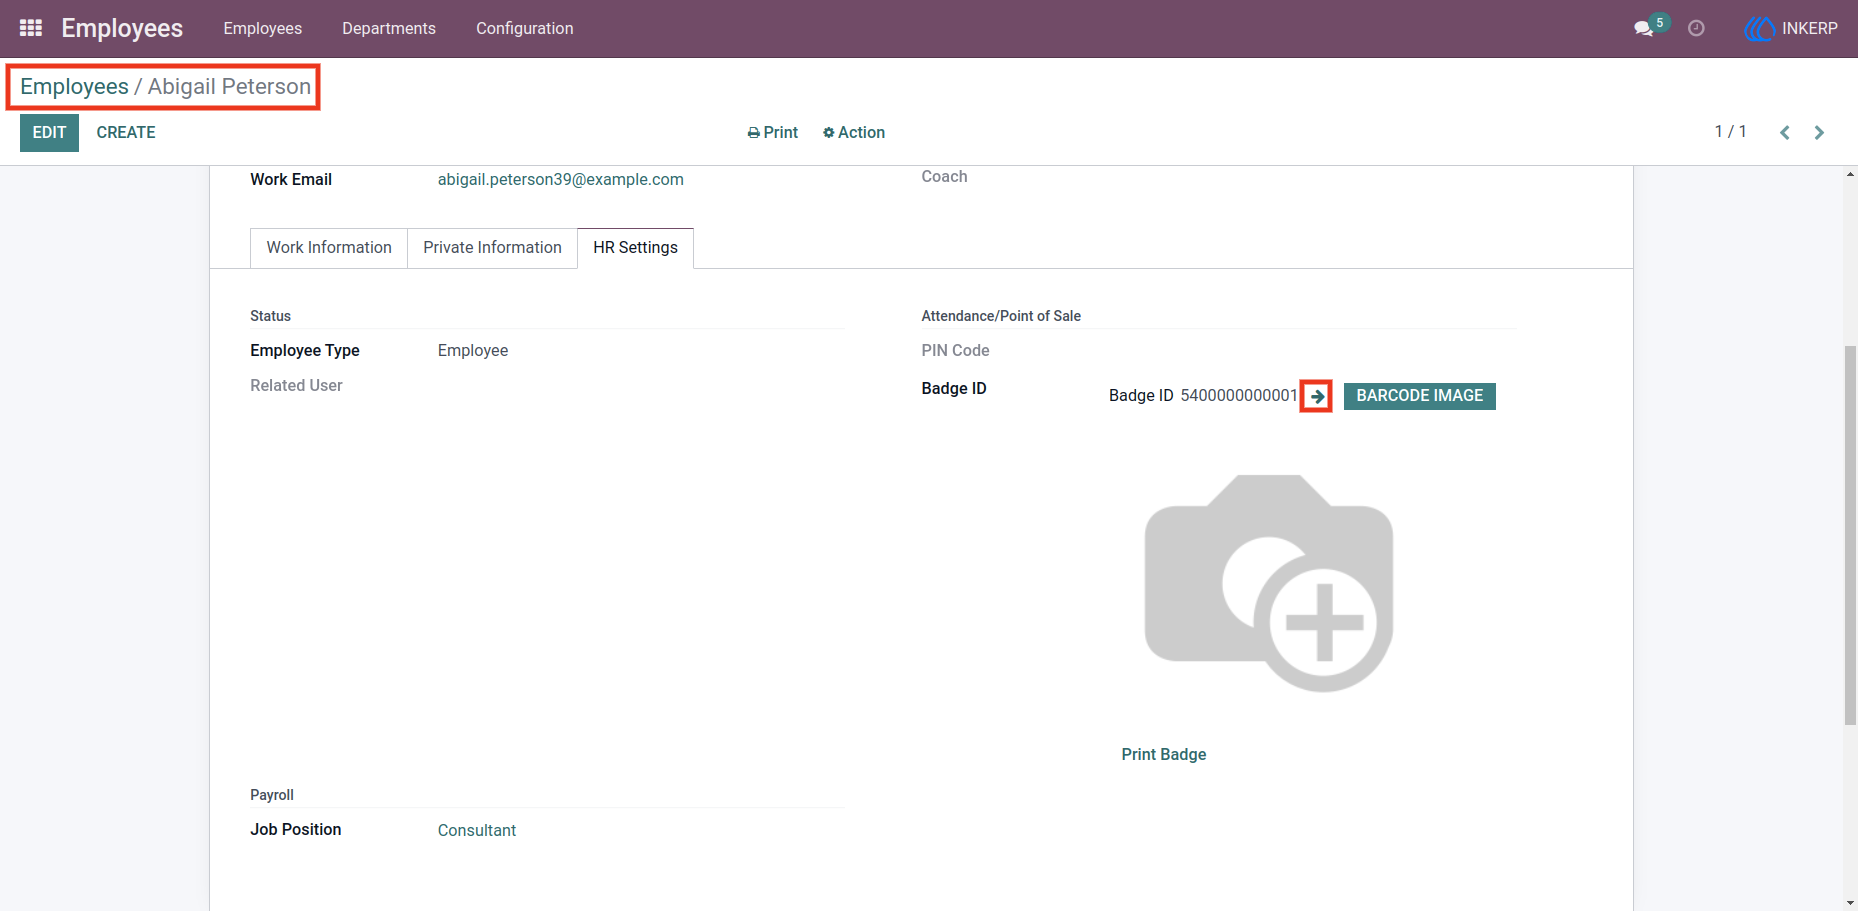Open the Consultant job position link
1858x911 pixels.
coord(477,830)
